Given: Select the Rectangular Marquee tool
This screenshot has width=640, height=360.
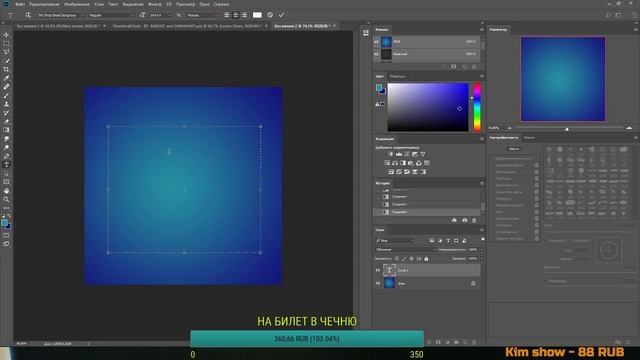Looking at the screenshot, I should [x=6, y=43].
